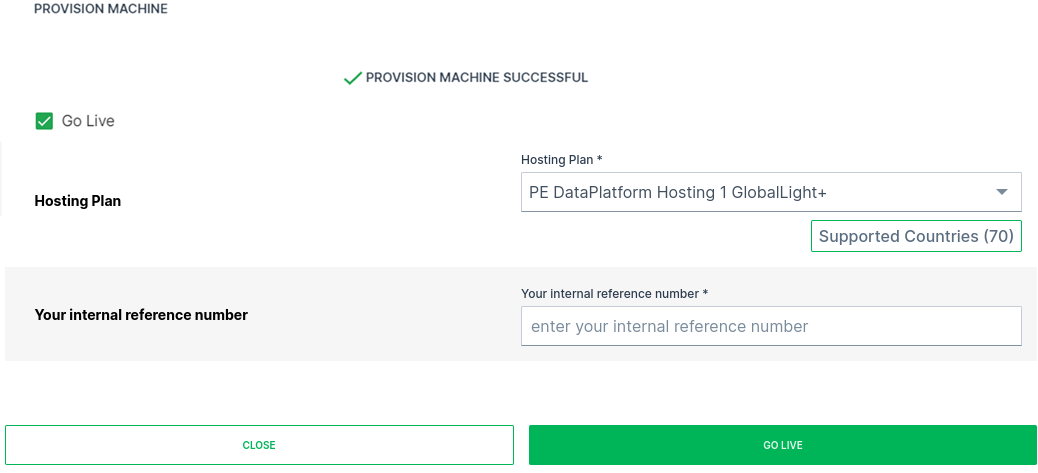Click the "enter your internal reference number" placeholder
Screen dimensions: 1038x473
tap(669, 326)
